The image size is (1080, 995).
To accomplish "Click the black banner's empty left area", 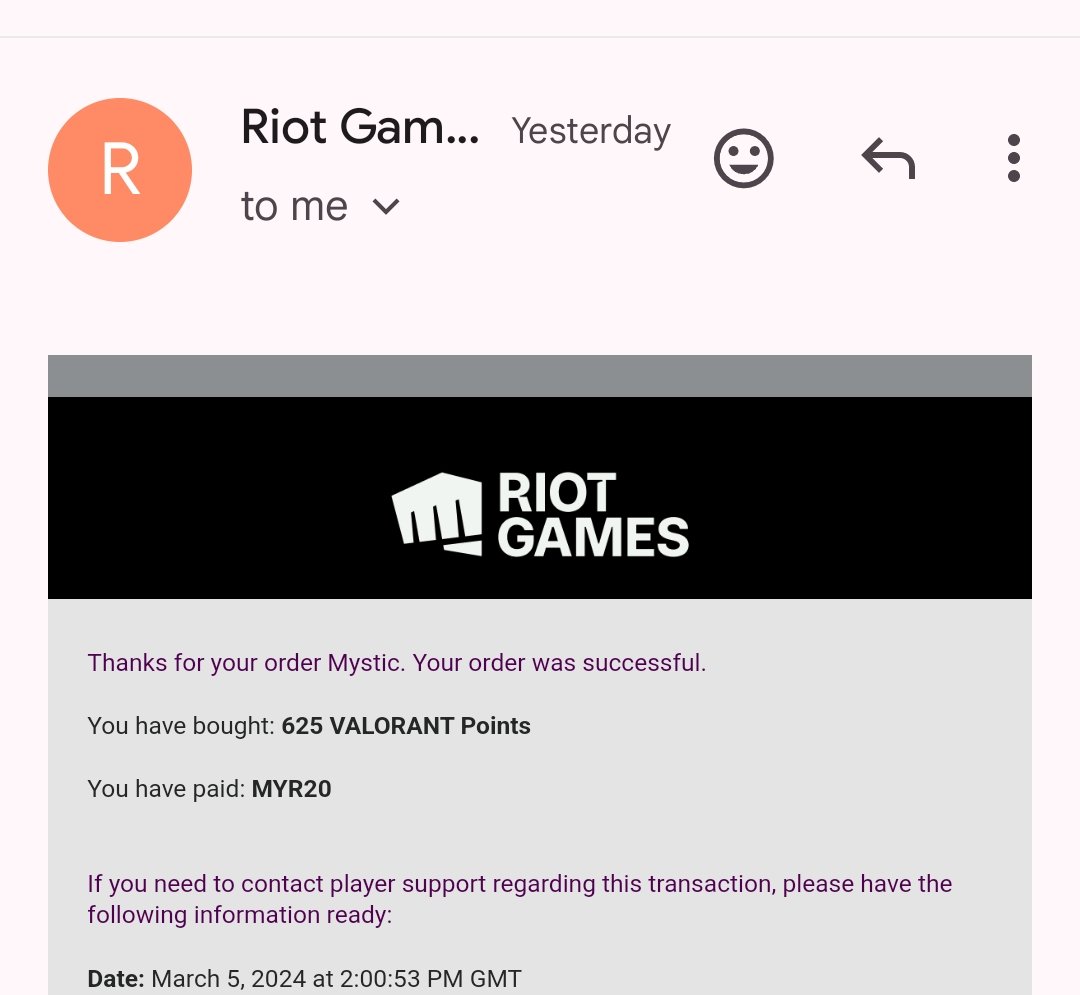I will pos(200,500).
